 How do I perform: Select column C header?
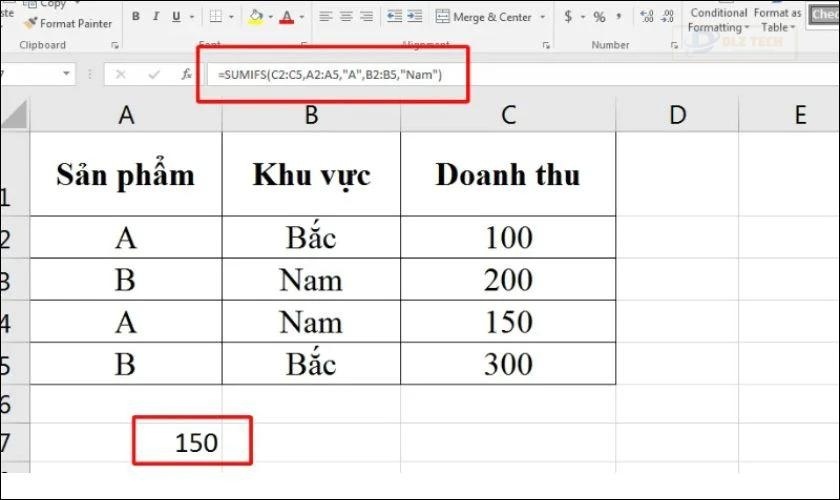click(508, 115)
